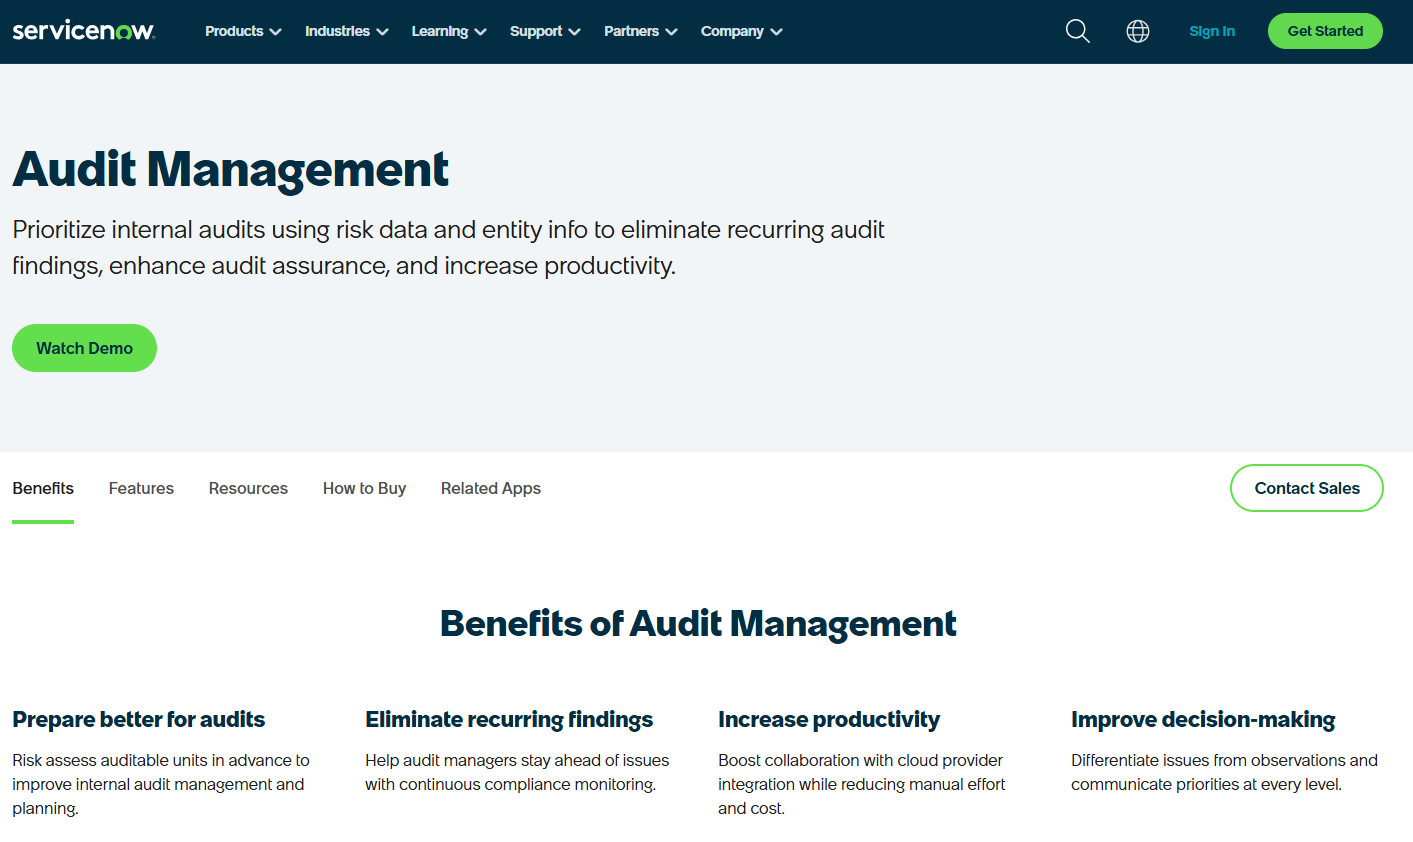Expand the Company menu

pyautogui.click(x=741, y=31)
